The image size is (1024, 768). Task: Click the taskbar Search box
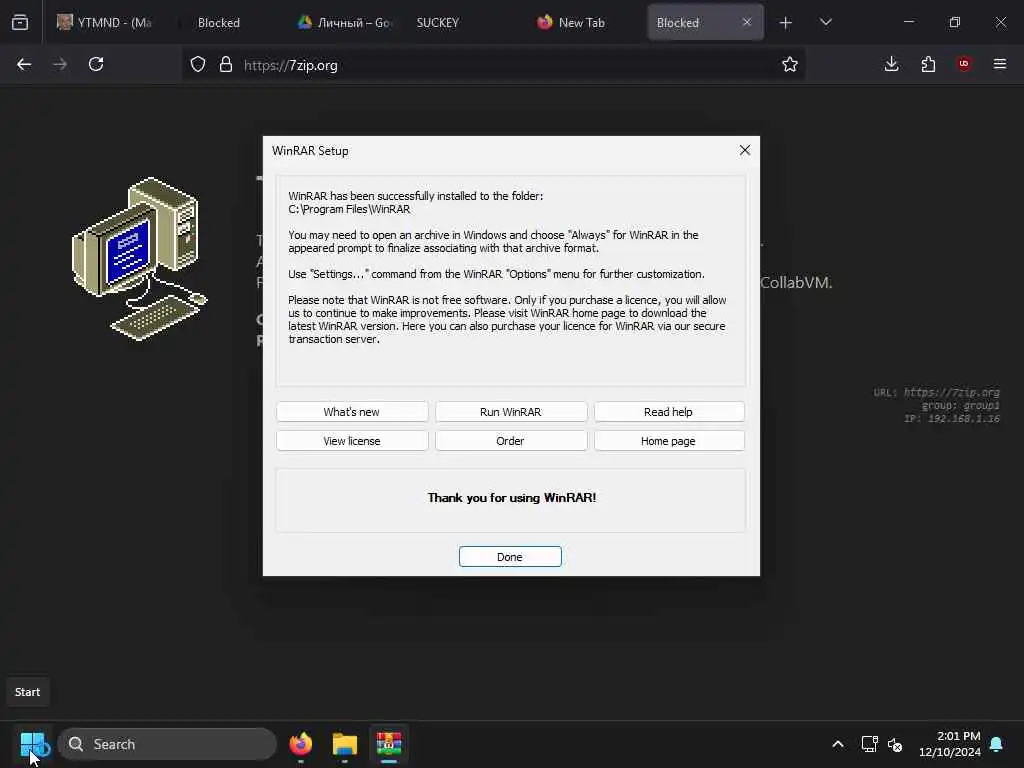pos(167,744)
